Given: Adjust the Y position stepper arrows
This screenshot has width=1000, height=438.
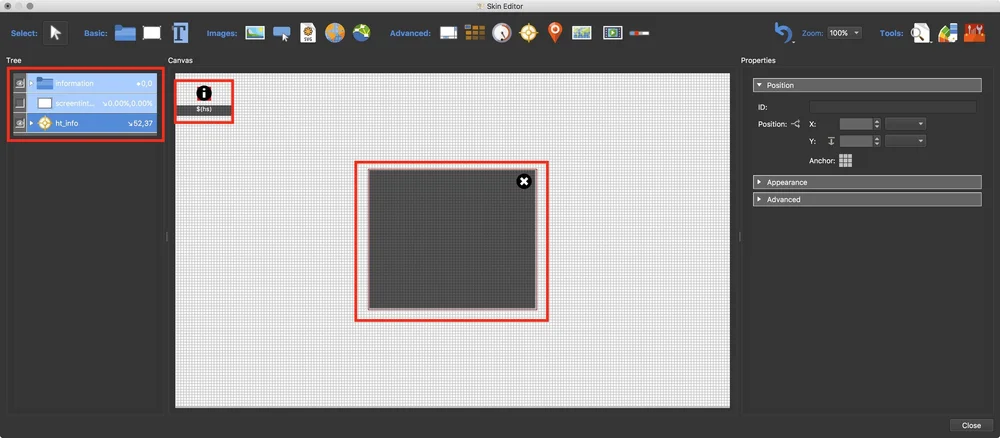Looking at the screenshot, I should tap(877, 141).
